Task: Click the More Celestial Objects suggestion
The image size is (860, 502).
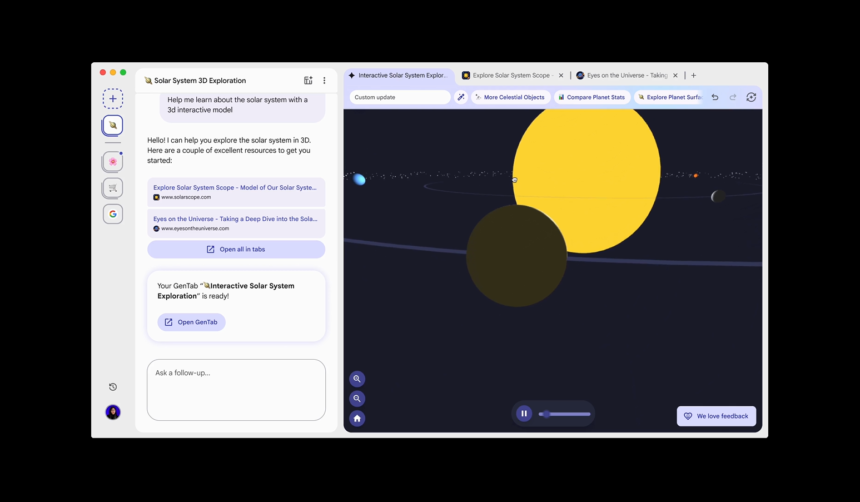Action: 510,97
